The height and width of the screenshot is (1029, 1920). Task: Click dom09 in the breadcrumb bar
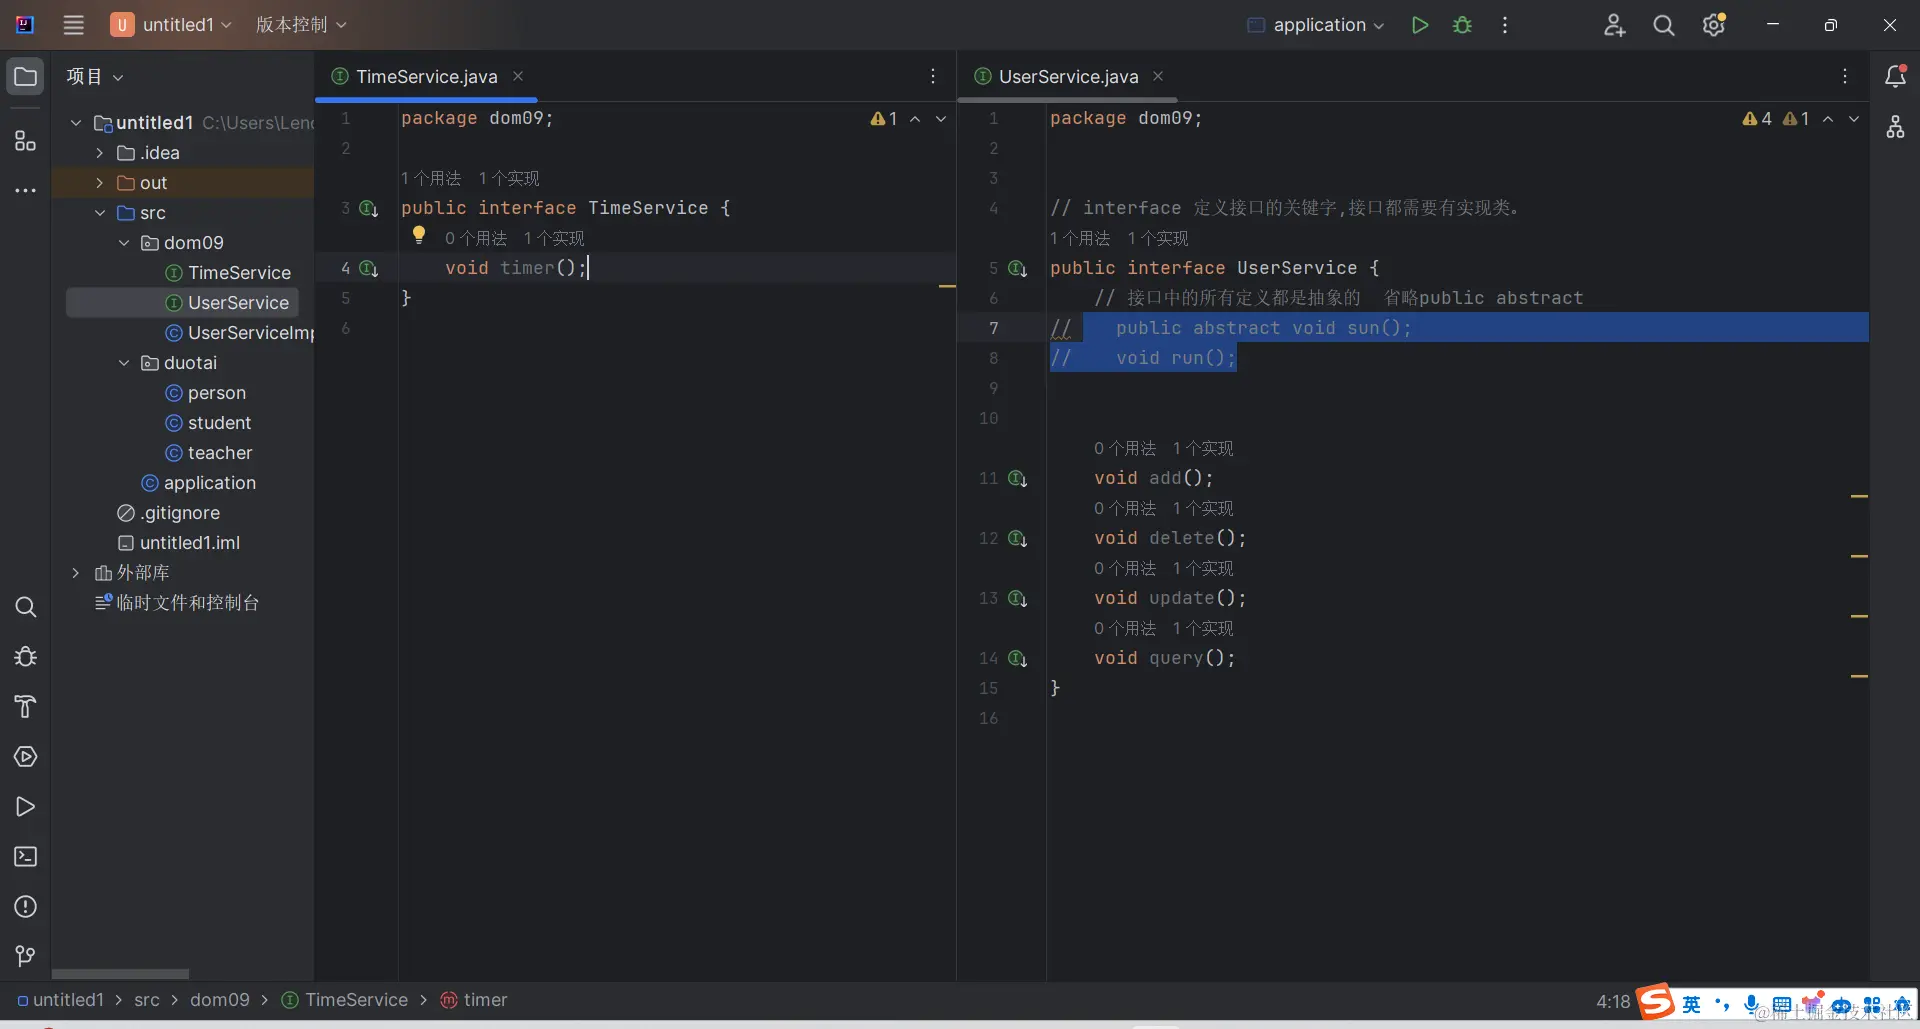coord(220,1000)
